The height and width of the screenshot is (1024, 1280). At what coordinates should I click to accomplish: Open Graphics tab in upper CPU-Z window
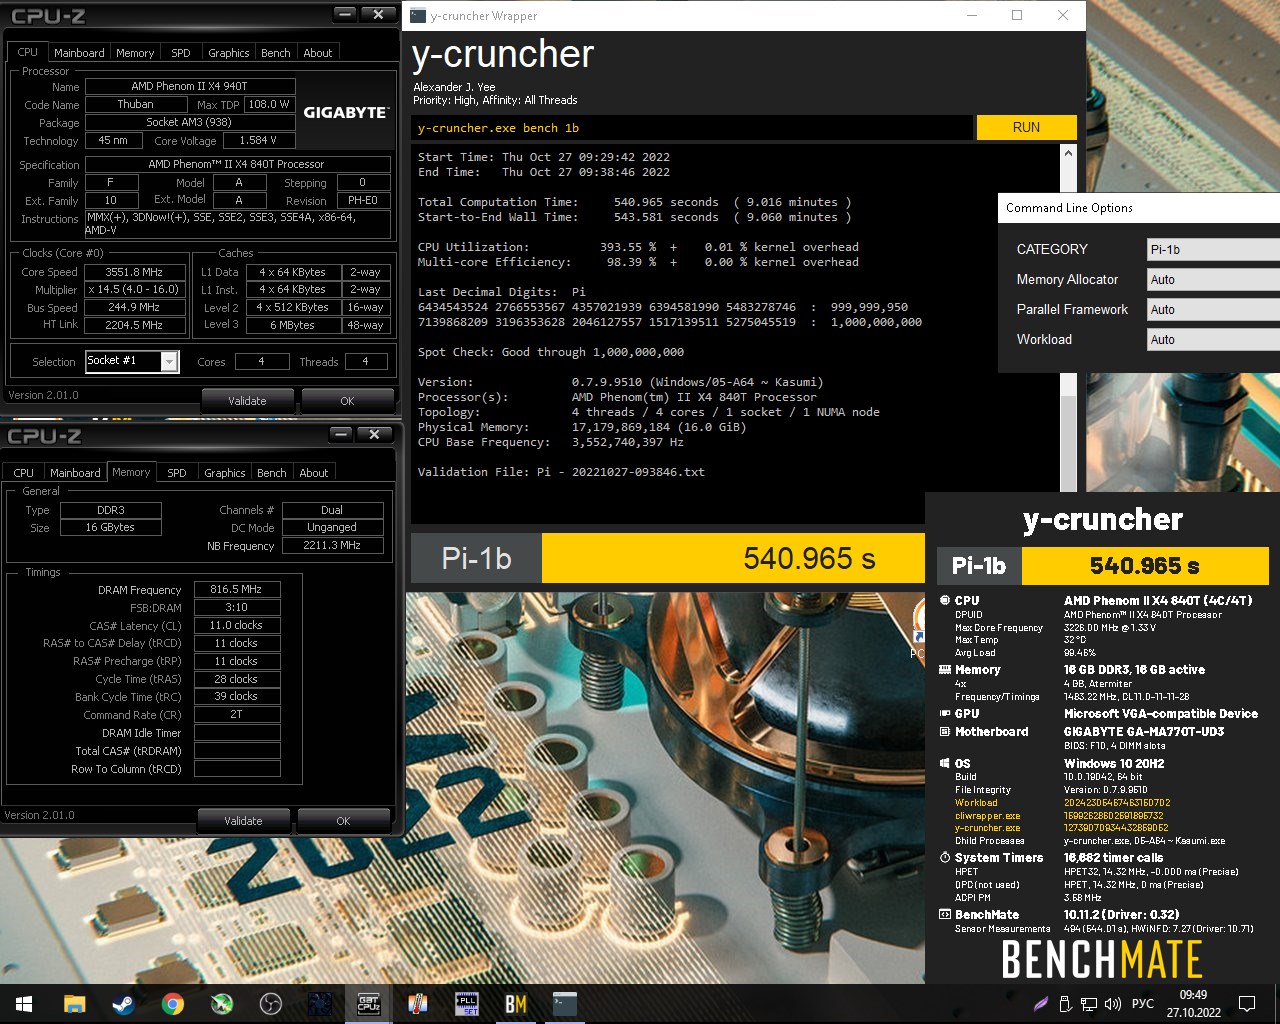pyautogui.click(x=229, y=53)
